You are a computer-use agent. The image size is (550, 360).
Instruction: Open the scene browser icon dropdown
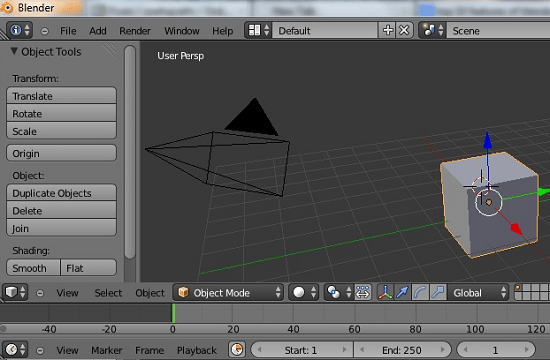pyautogui.click(x=432, y=30)
